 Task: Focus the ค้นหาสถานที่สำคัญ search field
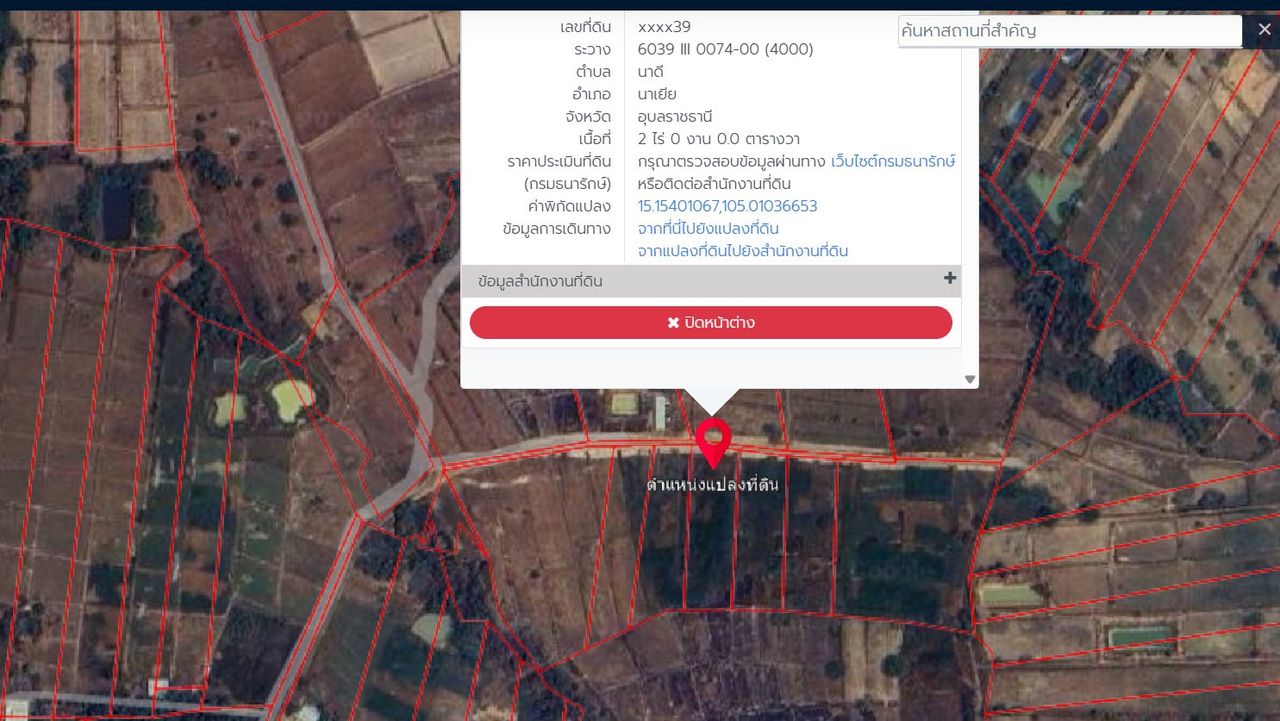[1069, 31]
